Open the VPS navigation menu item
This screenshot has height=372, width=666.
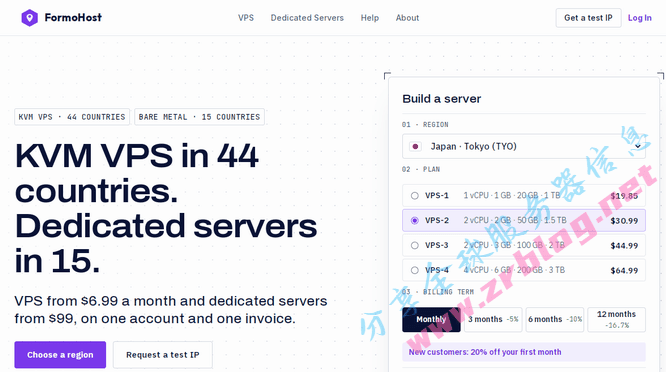click(x=246, y=18)
